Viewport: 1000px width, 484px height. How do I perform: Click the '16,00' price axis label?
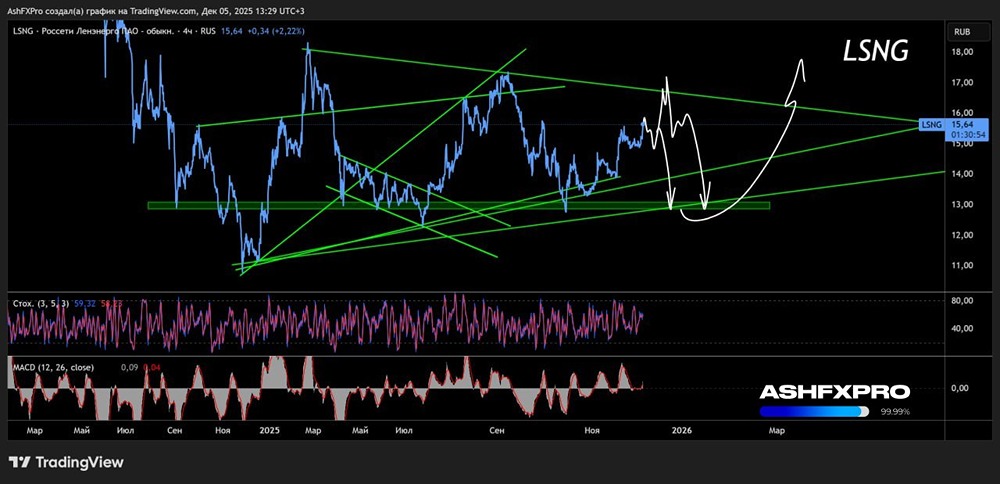[x=962, y=112]
